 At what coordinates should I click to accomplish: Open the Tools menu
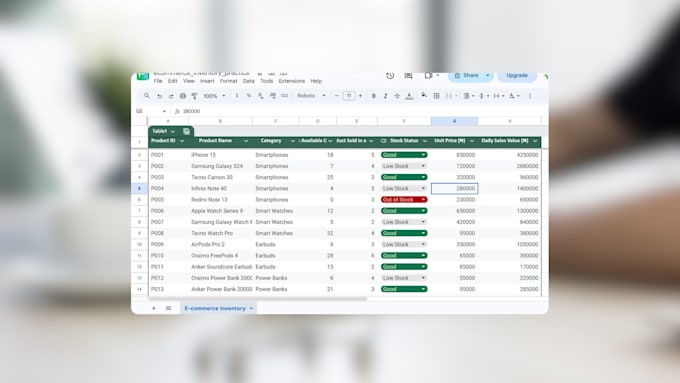click(x=267, y=81)
